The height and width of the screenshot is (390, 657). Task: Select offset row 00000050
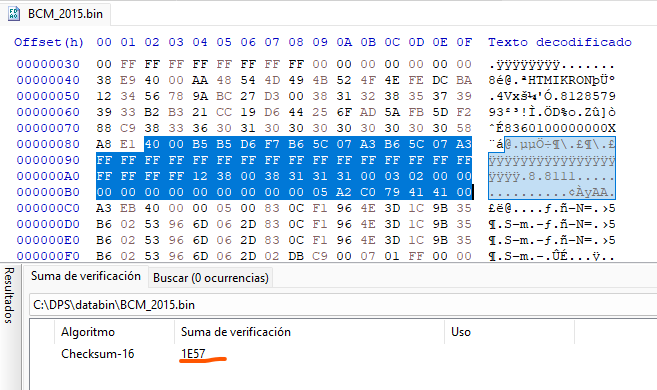click(x=48, y=96)
